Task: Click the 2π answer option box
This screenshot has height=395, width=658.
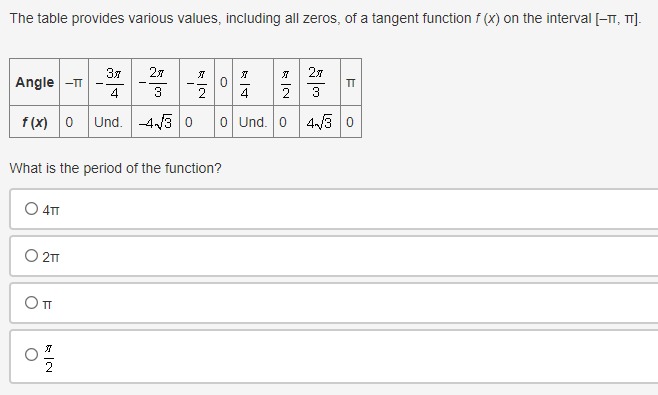Action: [x=334, y=256]
